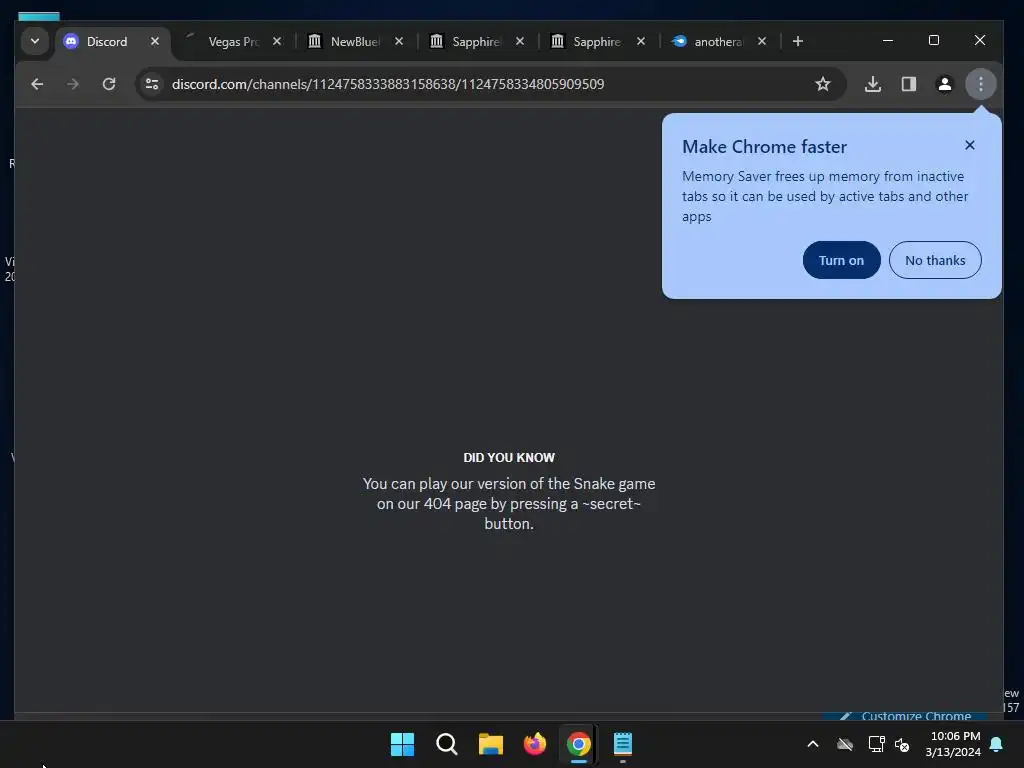Screen dimensions: 1024x768
Task: Select Chrome icon in the taskbar
Action: tap(578, 744)
